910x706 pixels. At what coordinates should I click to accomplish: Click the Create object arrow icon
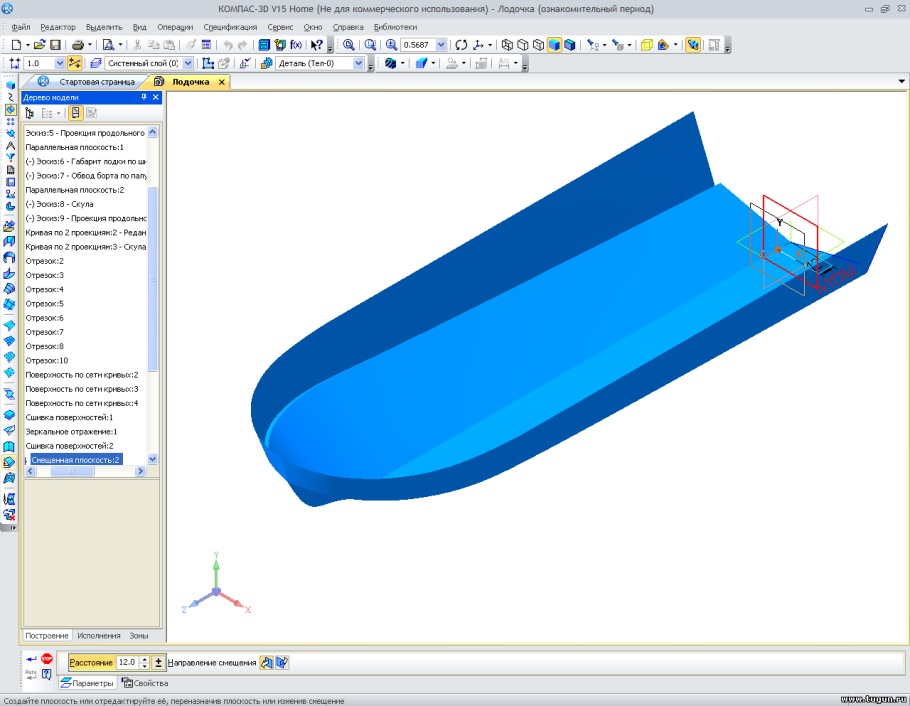[x=31, y=659]
